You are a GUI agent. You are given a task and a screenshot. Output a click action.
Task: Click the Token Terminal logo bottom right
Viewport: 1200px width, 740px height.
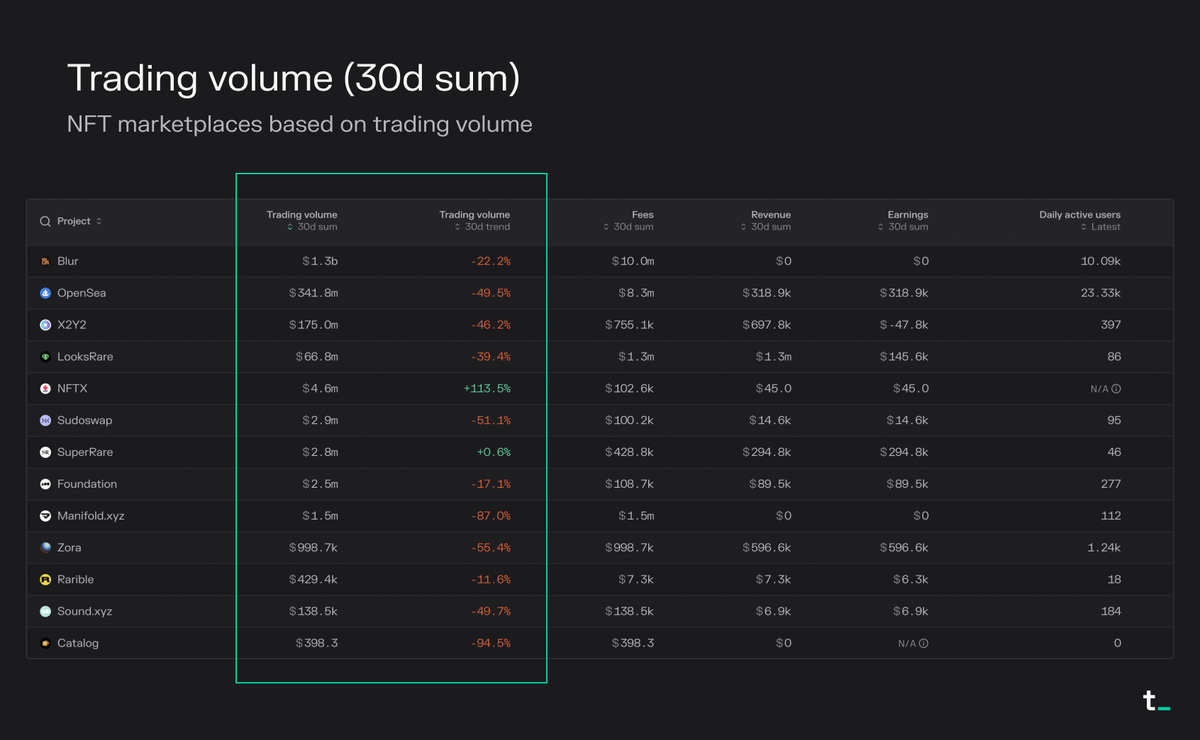coord(1155,701)
